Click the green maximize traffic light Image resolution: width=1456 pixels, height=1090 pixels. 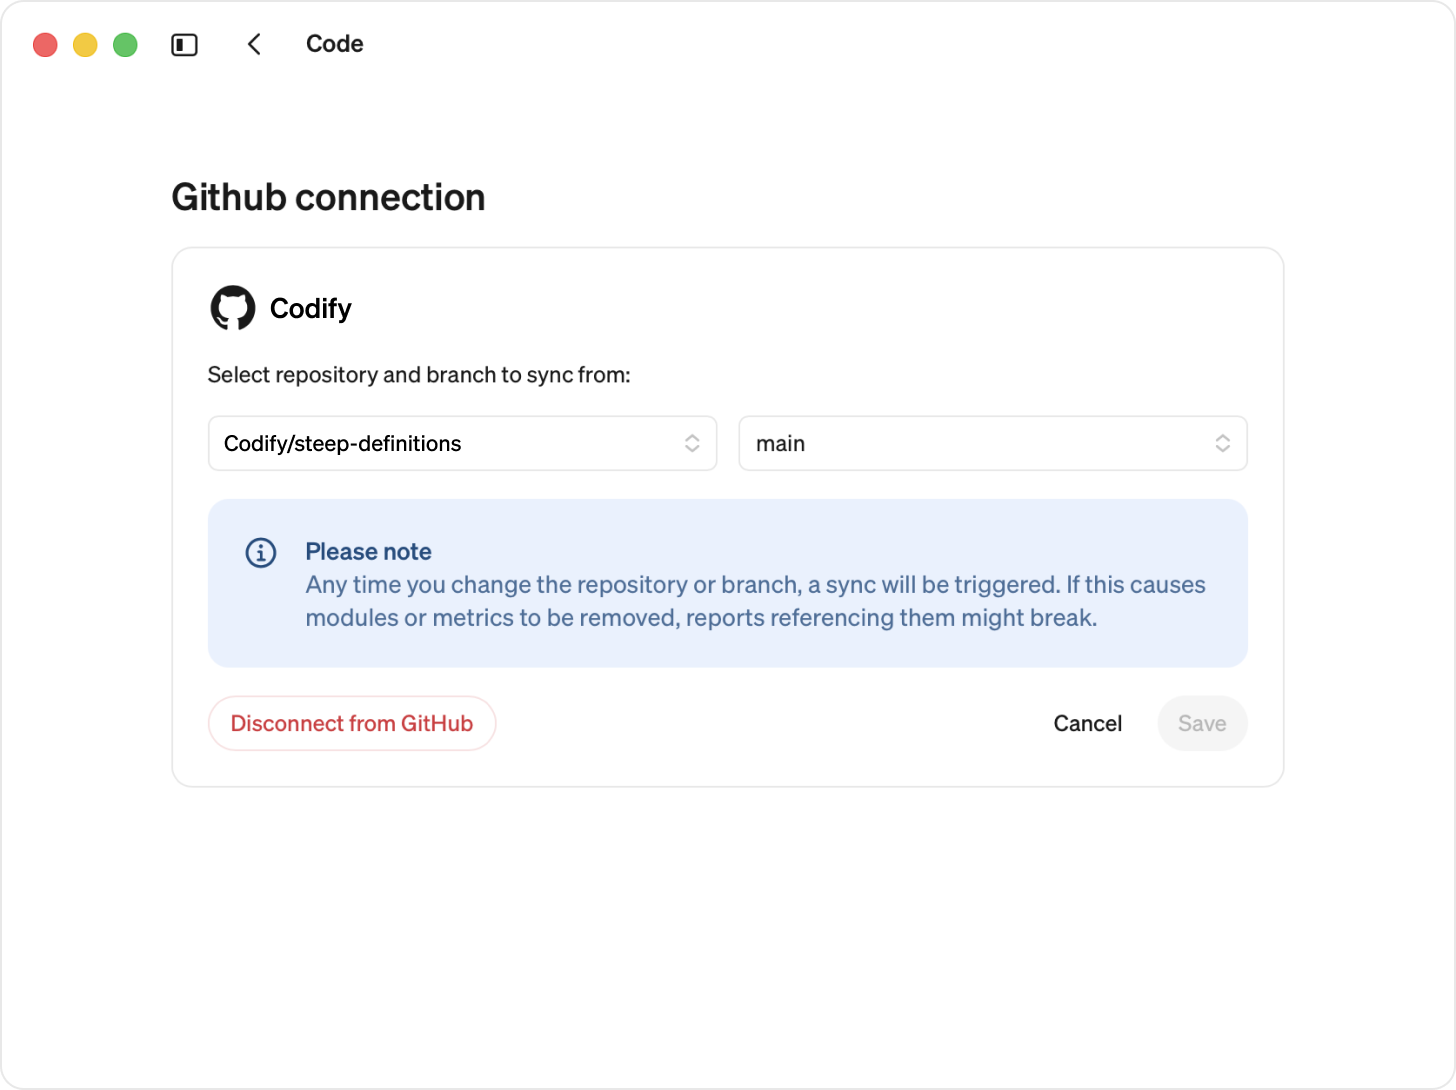[125, 44]
